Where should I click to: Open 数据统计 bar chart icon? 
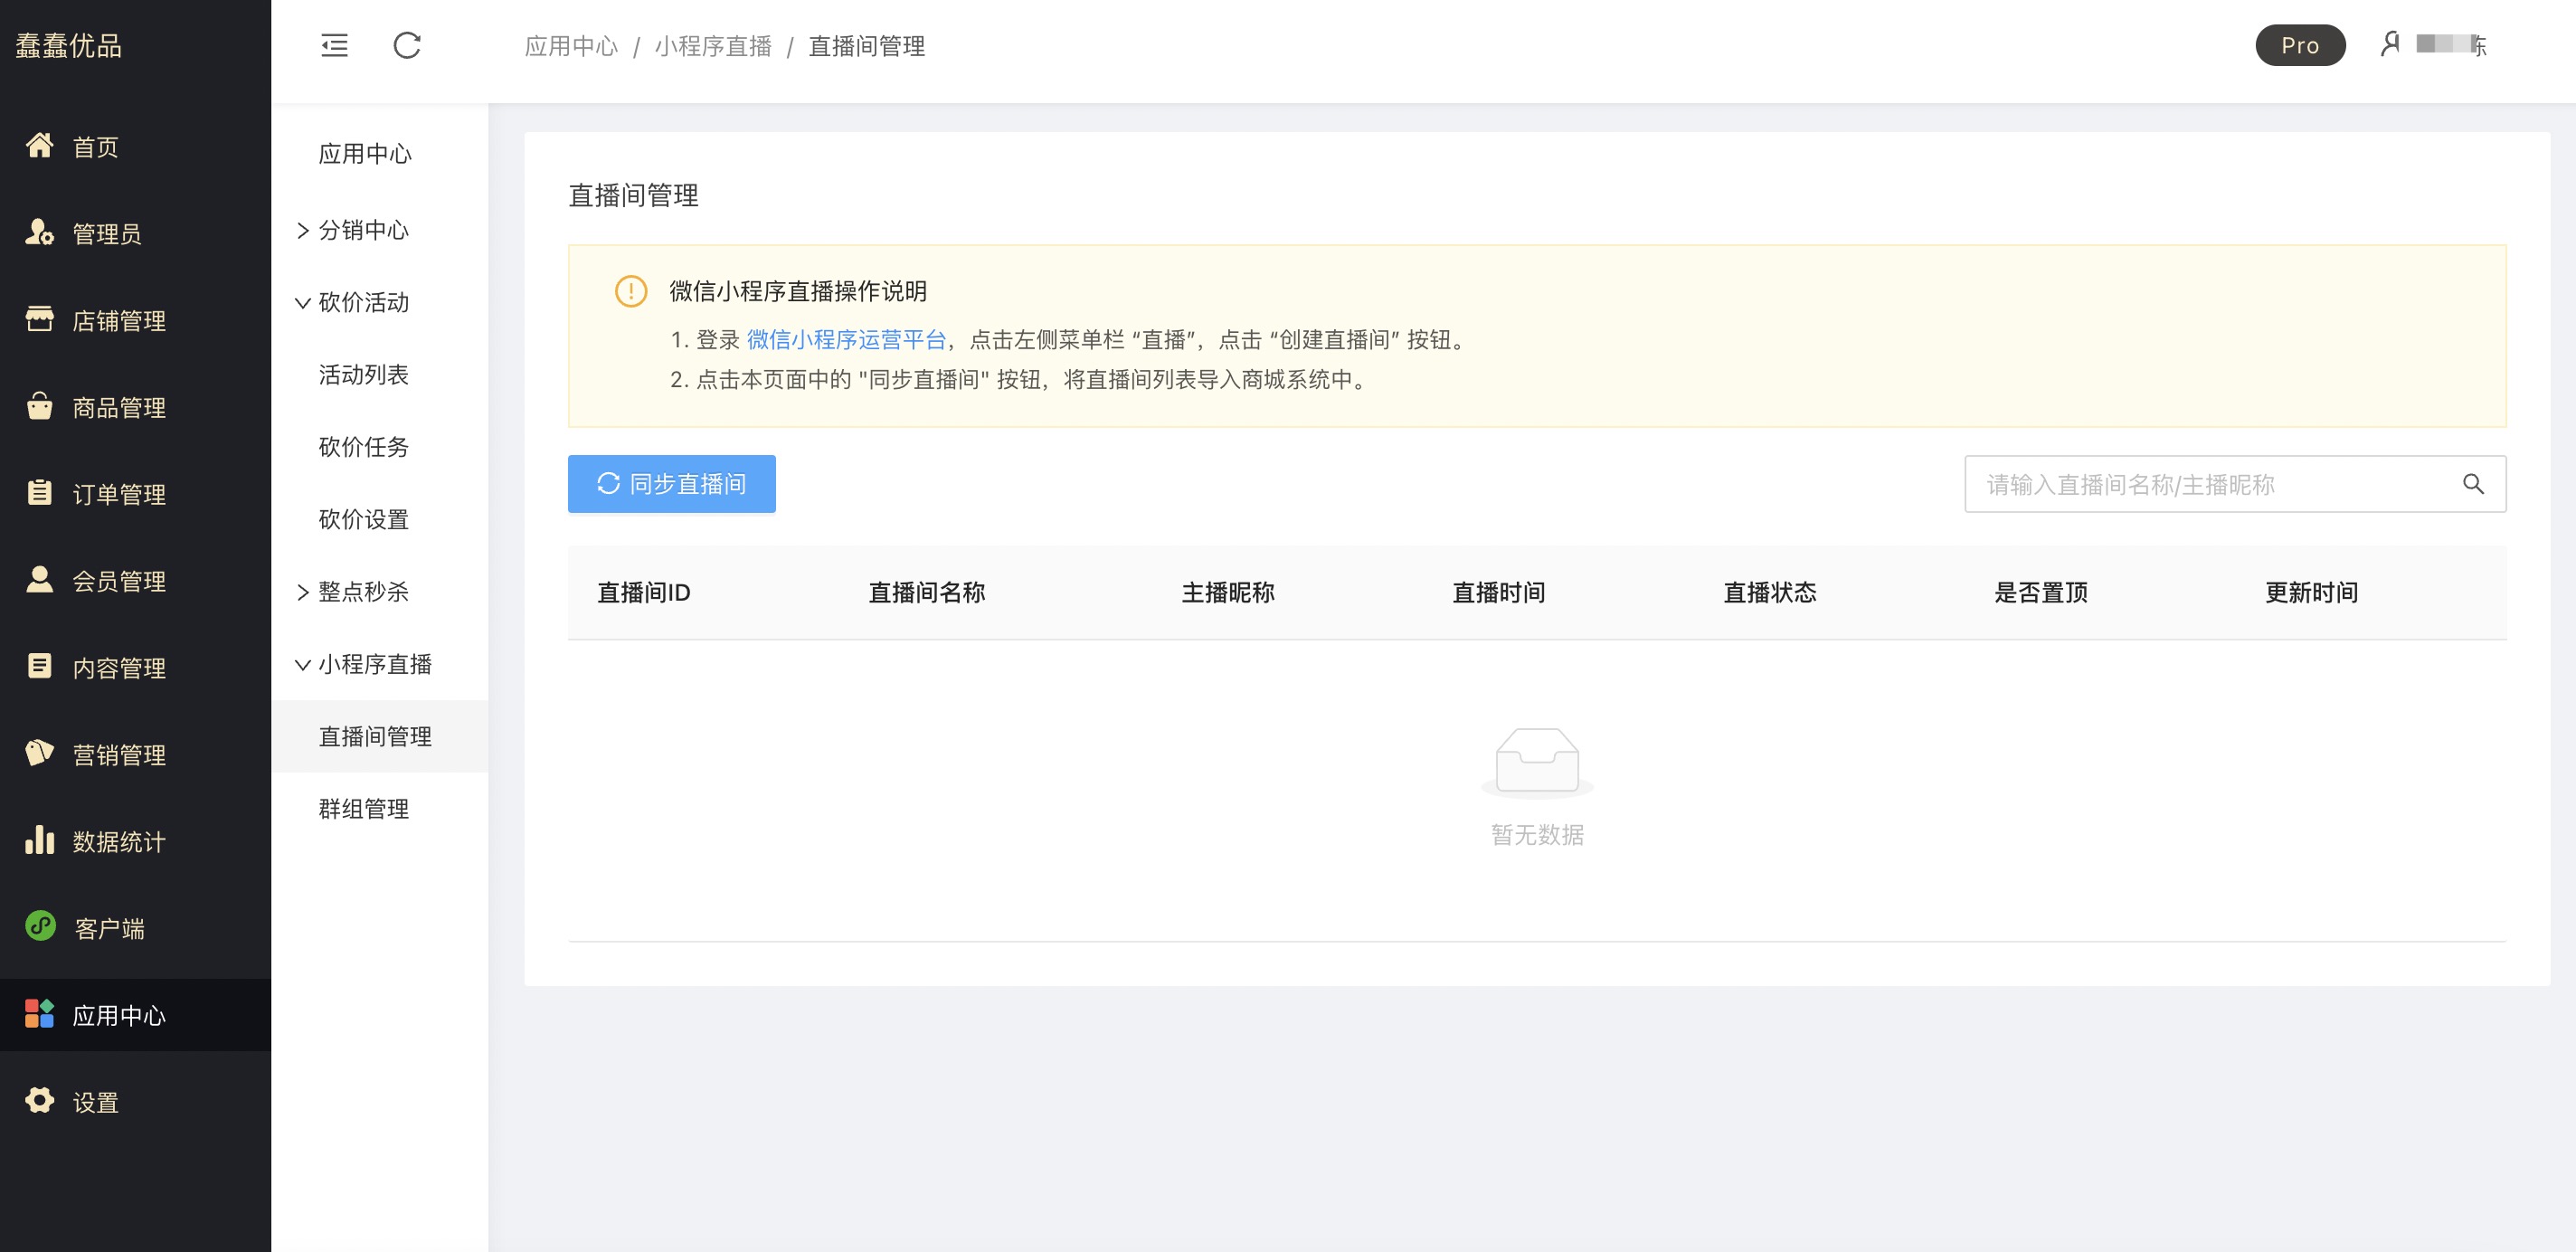click(x=40, y=840)
